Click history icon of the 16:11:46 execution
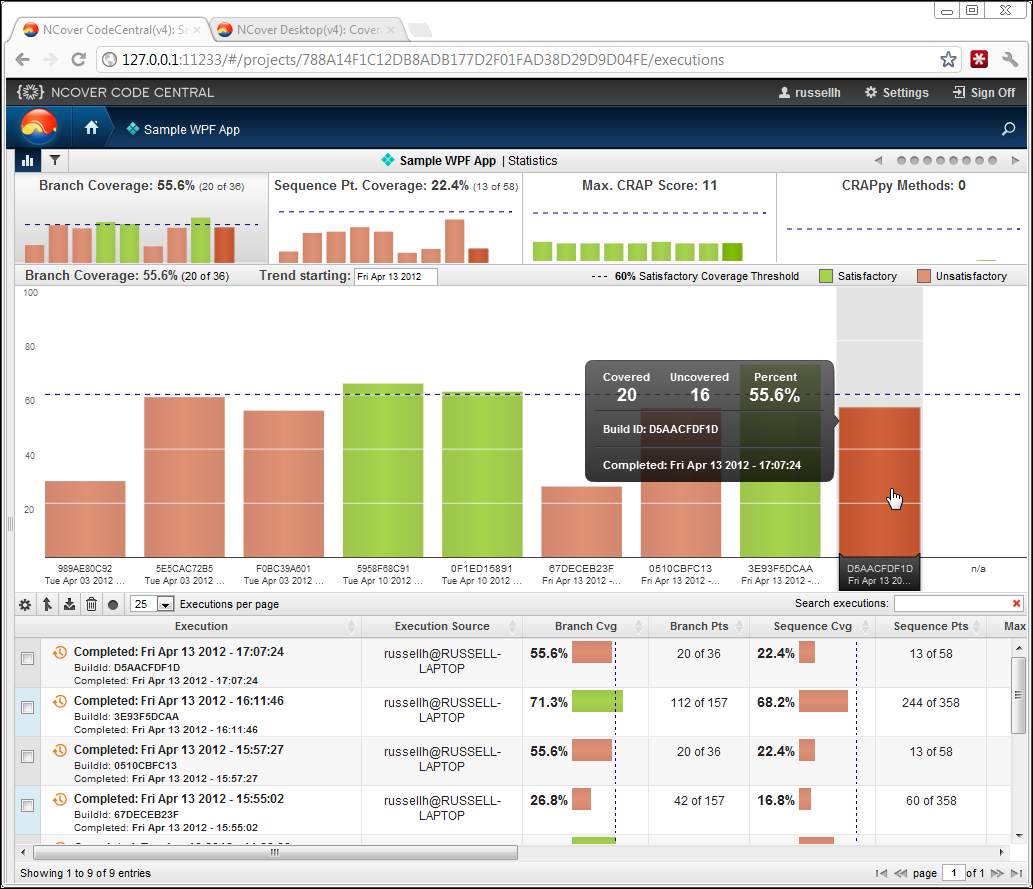This screenshot has height=889, width=1033. (60, 701)
